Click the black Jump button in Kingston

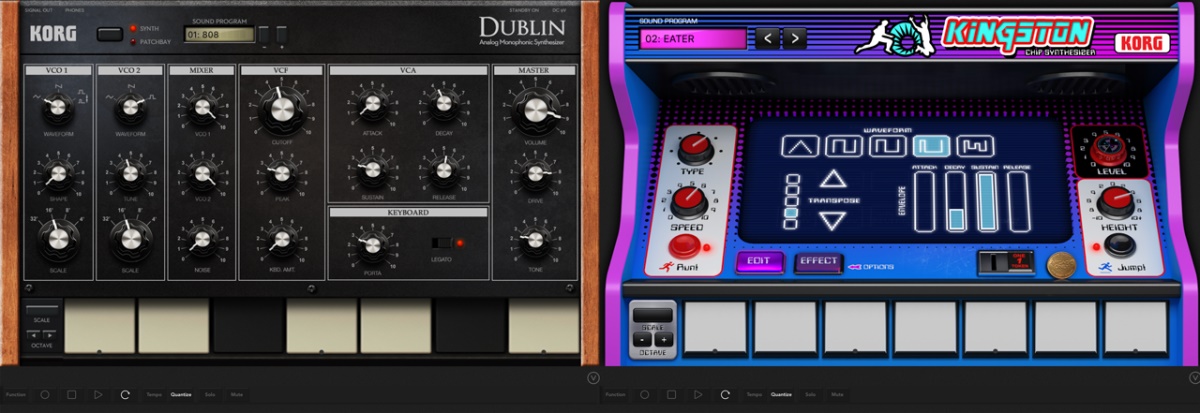click(x=1118, y=245)
